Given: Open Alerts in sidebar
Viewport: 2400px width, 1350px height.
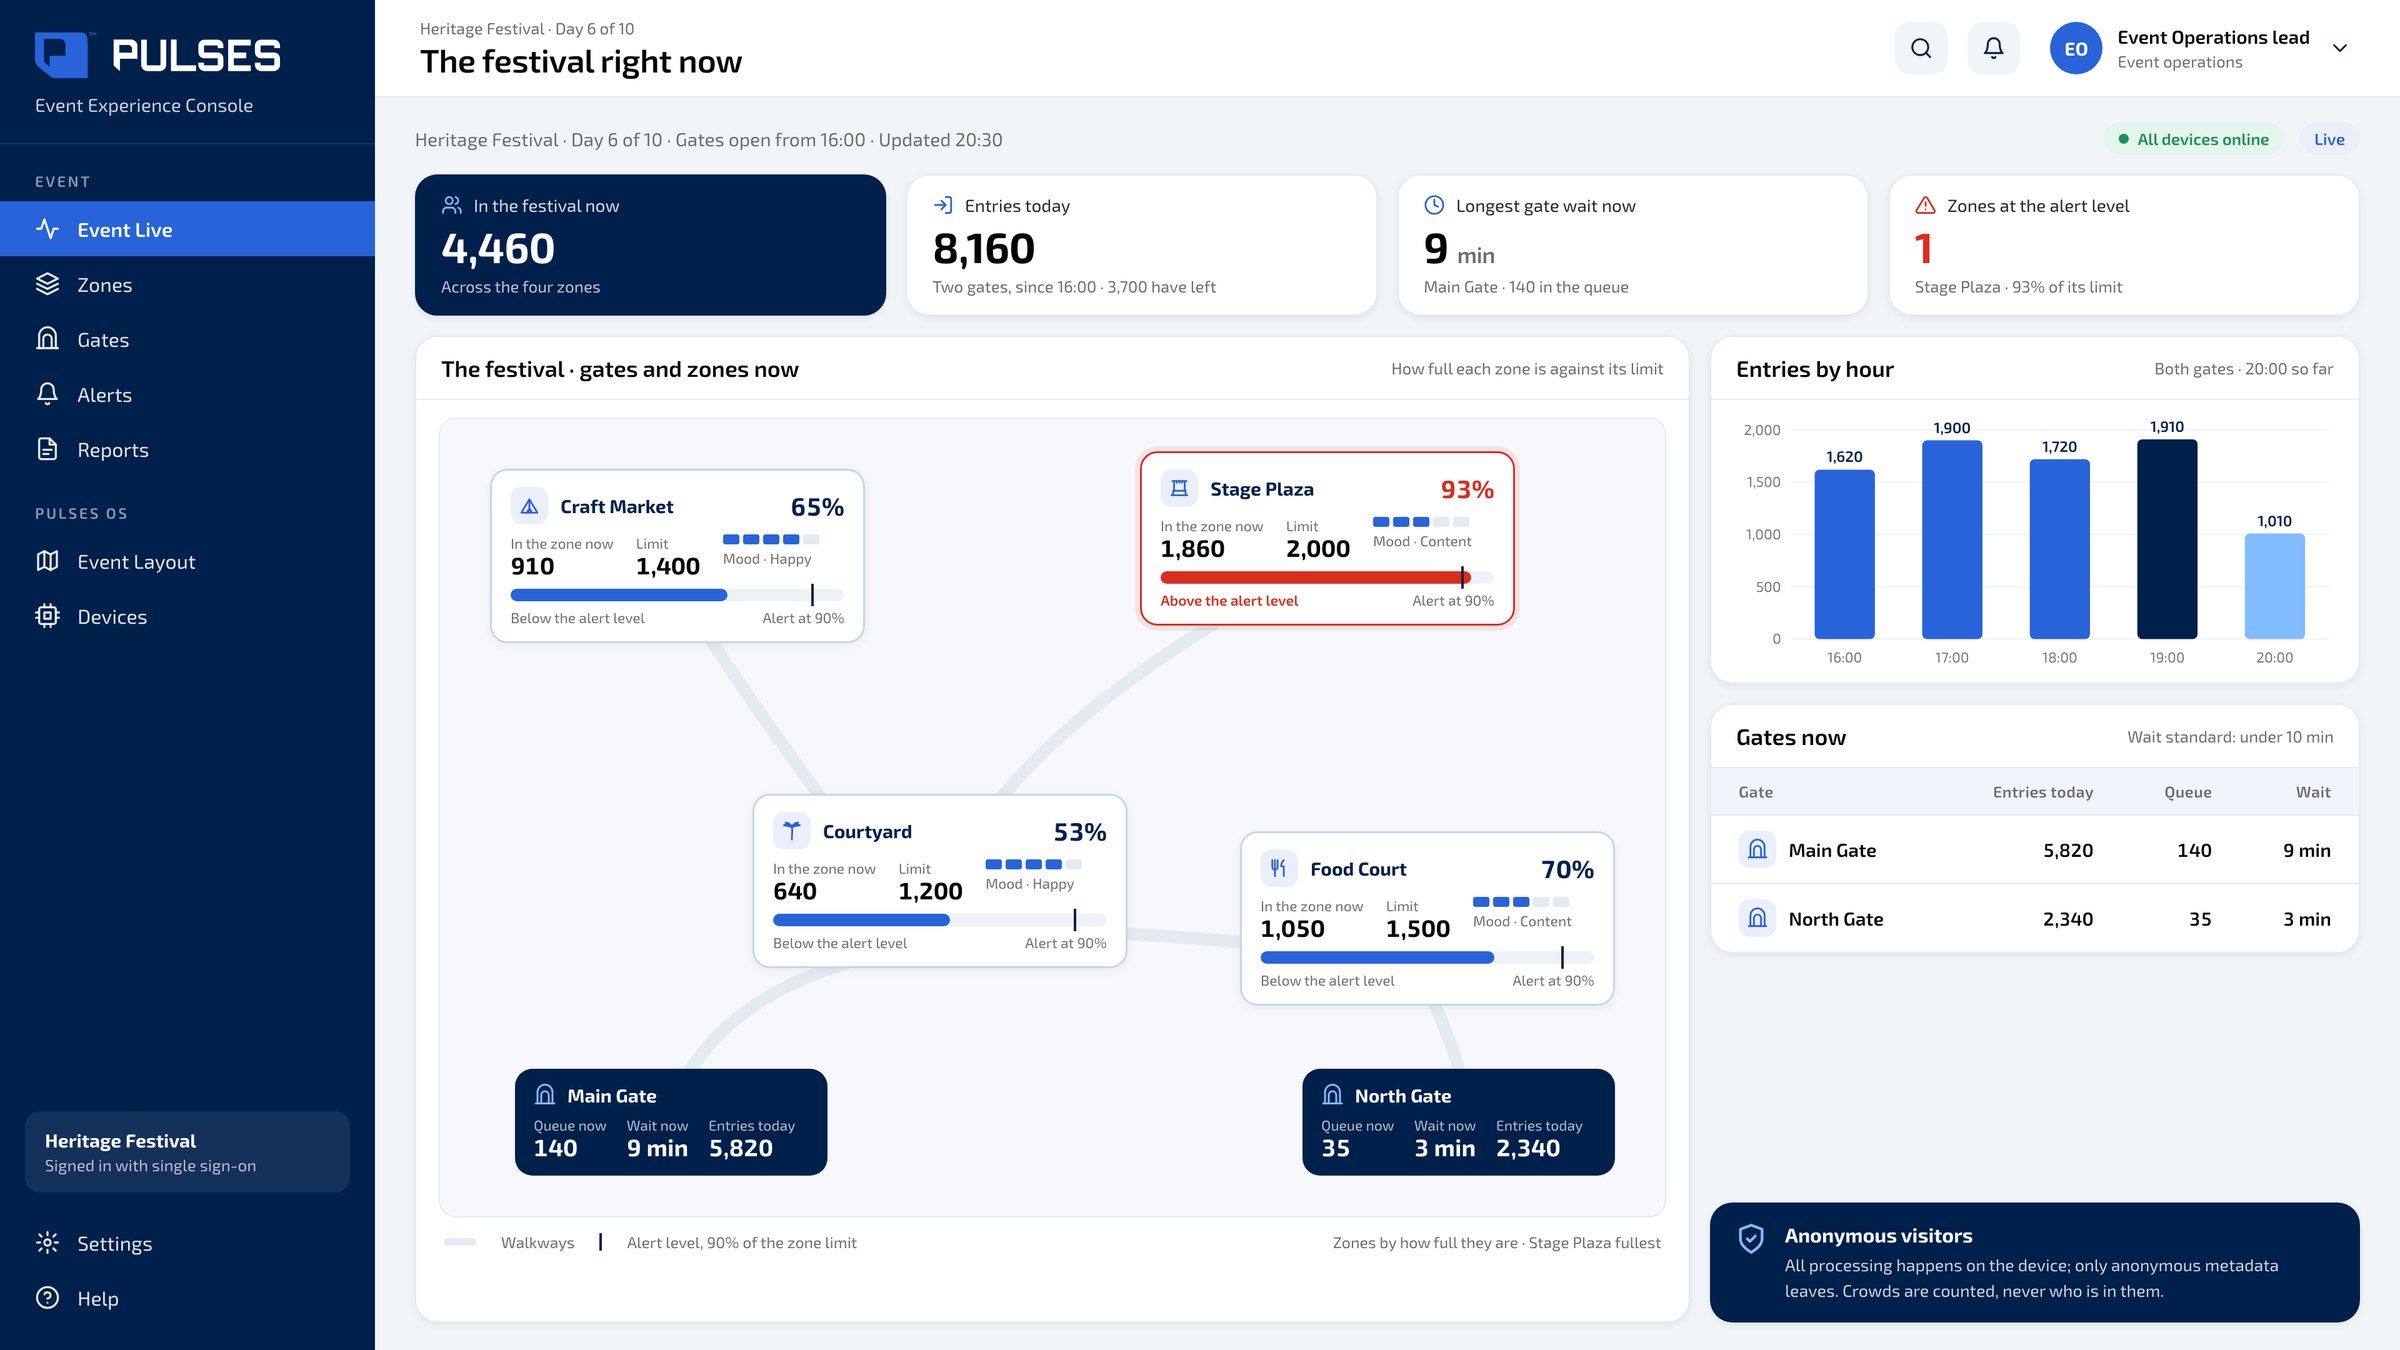Looking at the screenshot, I should pyautogui.click(x=187, y=394).
